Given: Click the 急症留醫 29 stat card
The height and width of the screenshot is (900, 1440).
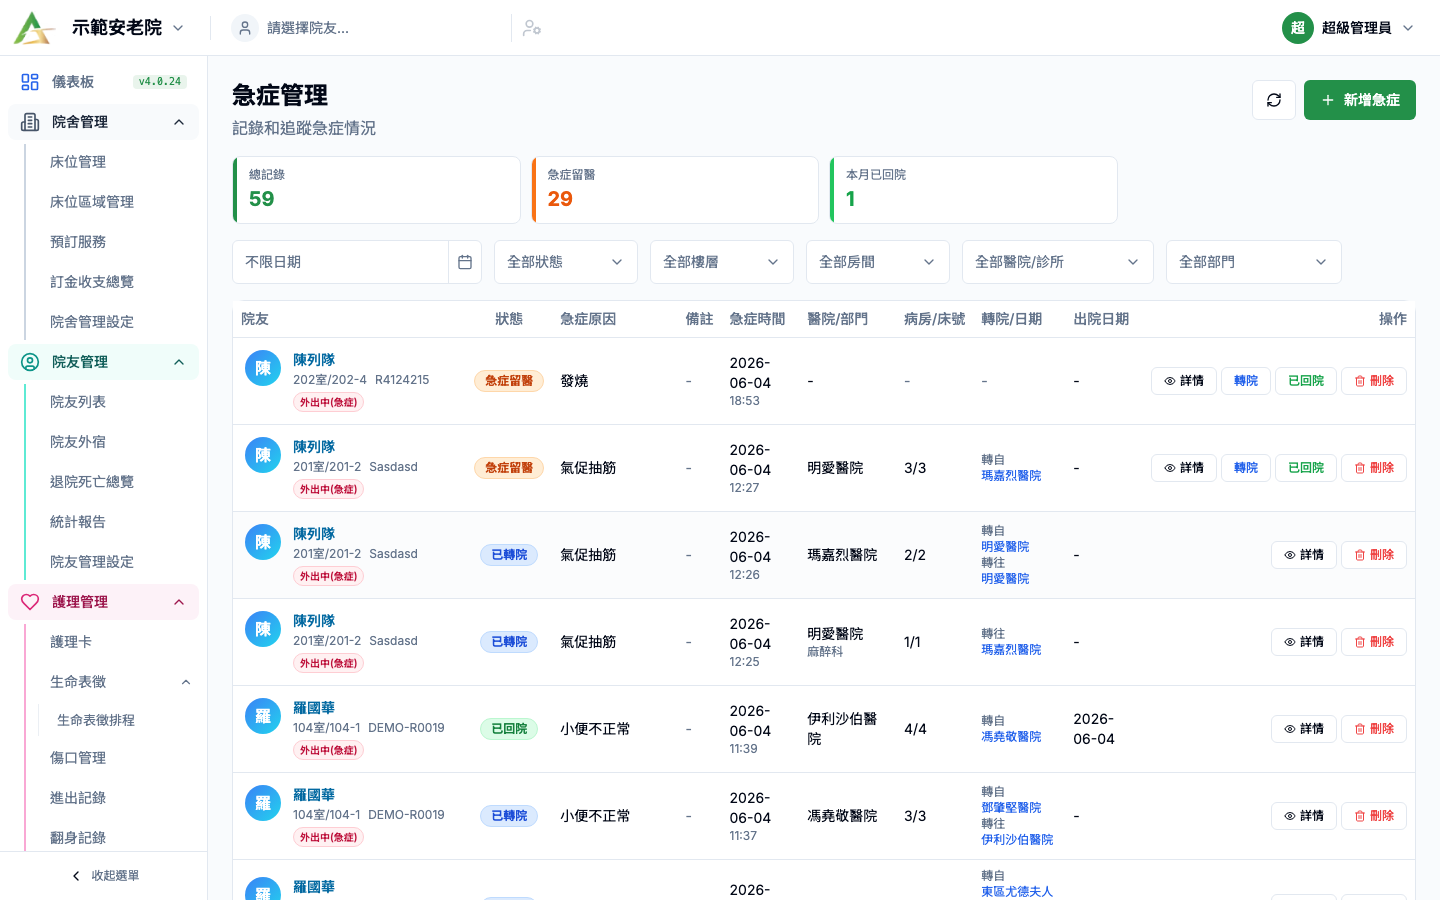Looking at the screenshot, I should 675,190.
